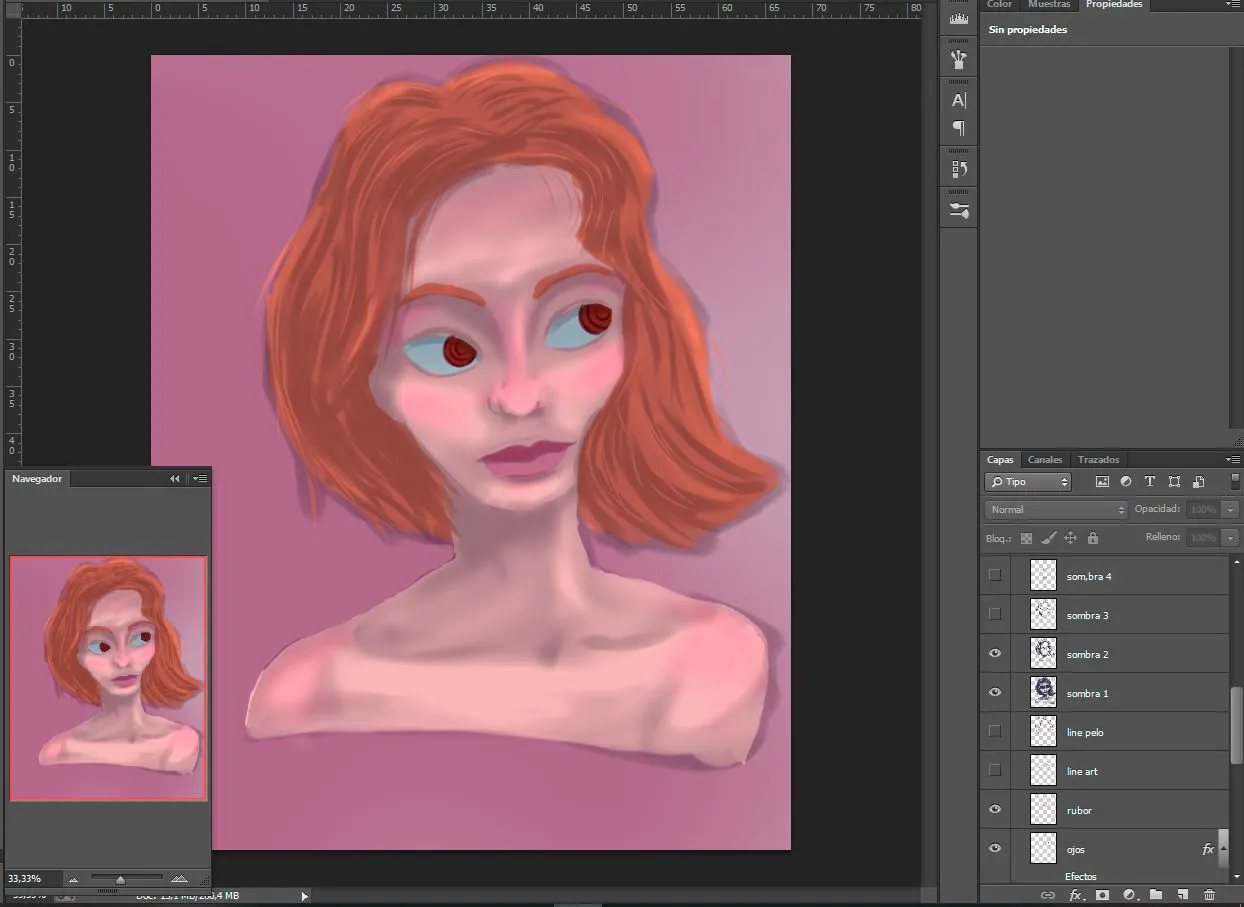Switch to the Capas tab
Viewport: 1244px width, 907px height.
tap(1000, 460)
